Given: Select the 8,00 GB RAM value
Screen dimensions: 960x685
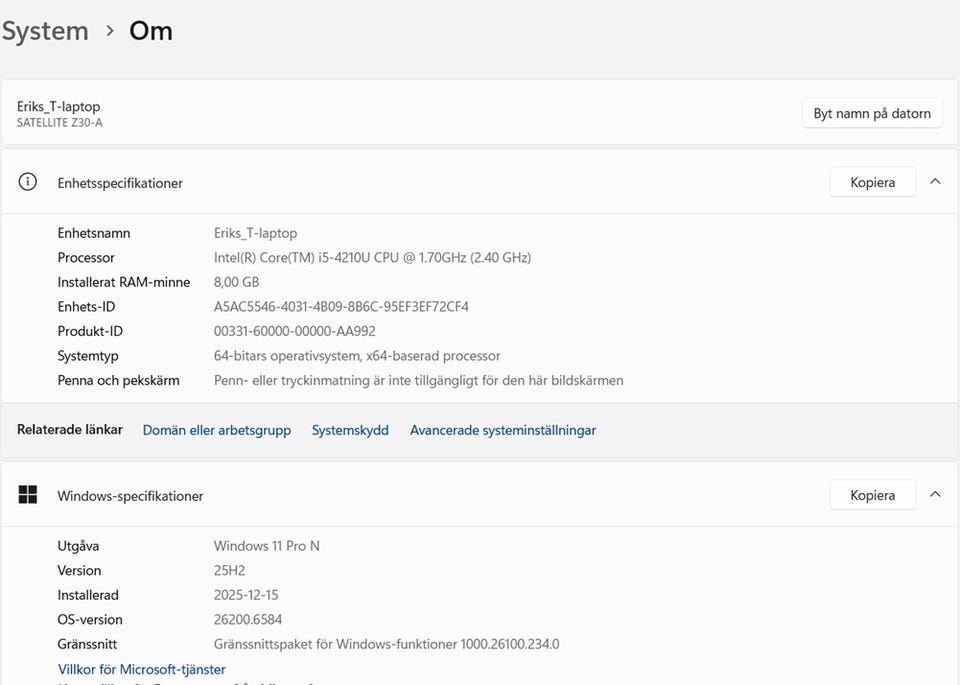Looking at the screenshot, I should click(236, 282).
